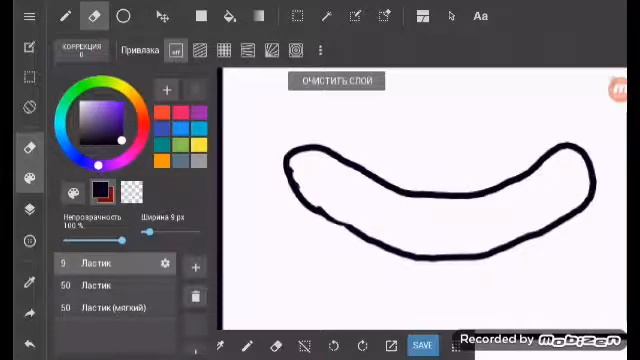Toggle the color palette sidebar icon

29,178
